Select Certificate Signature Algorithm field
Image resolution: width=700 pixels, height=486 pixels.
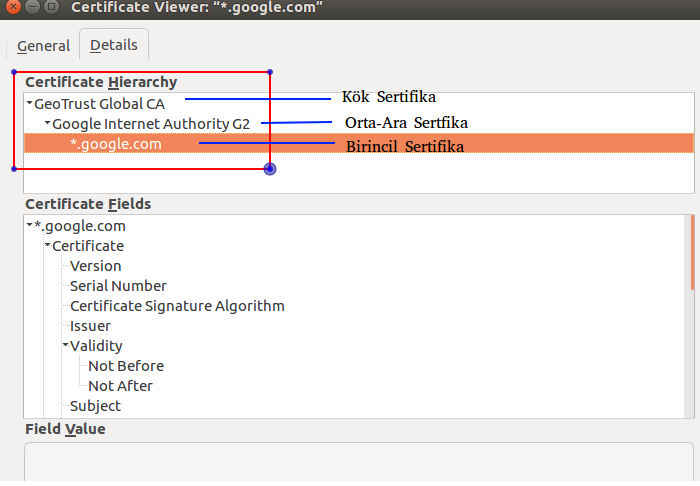(x=177, y=306)
